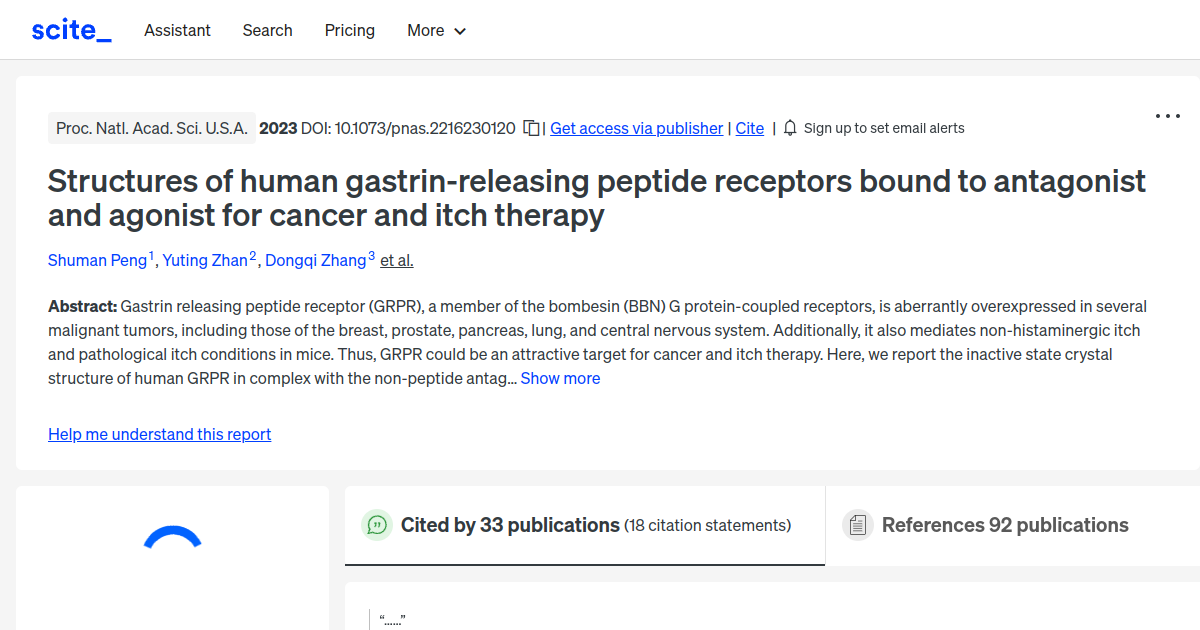Image resolution: width=1200 pixels, height=630 pixels.
Task: Open the Cite dialog
Action: [x=749, y=128]
